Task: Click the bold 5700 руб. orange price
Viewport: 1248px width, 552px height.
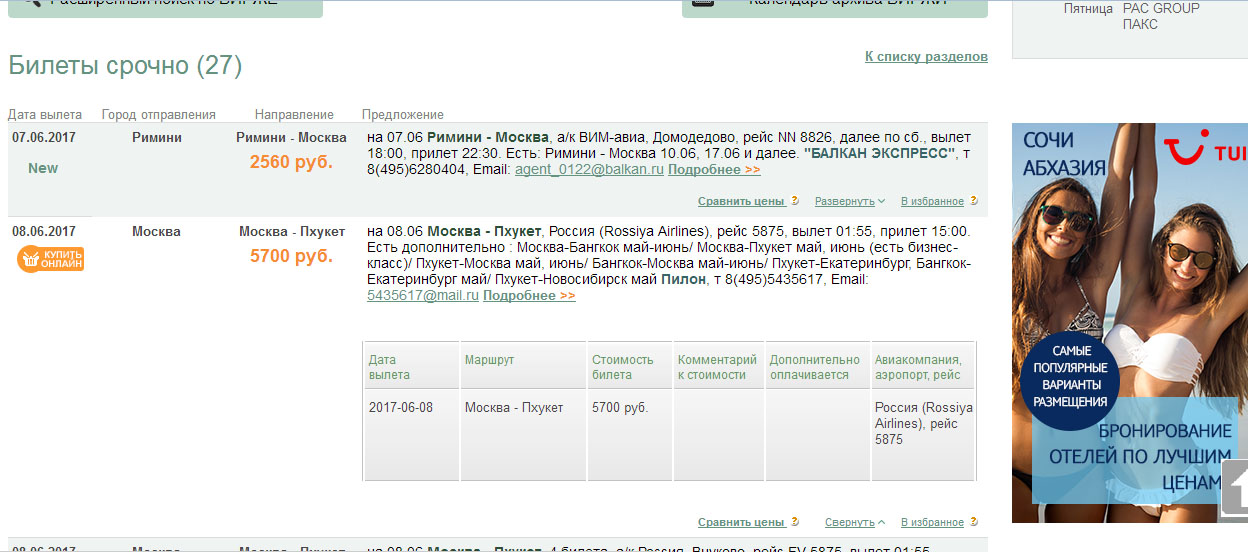Action: click(291, 256)
